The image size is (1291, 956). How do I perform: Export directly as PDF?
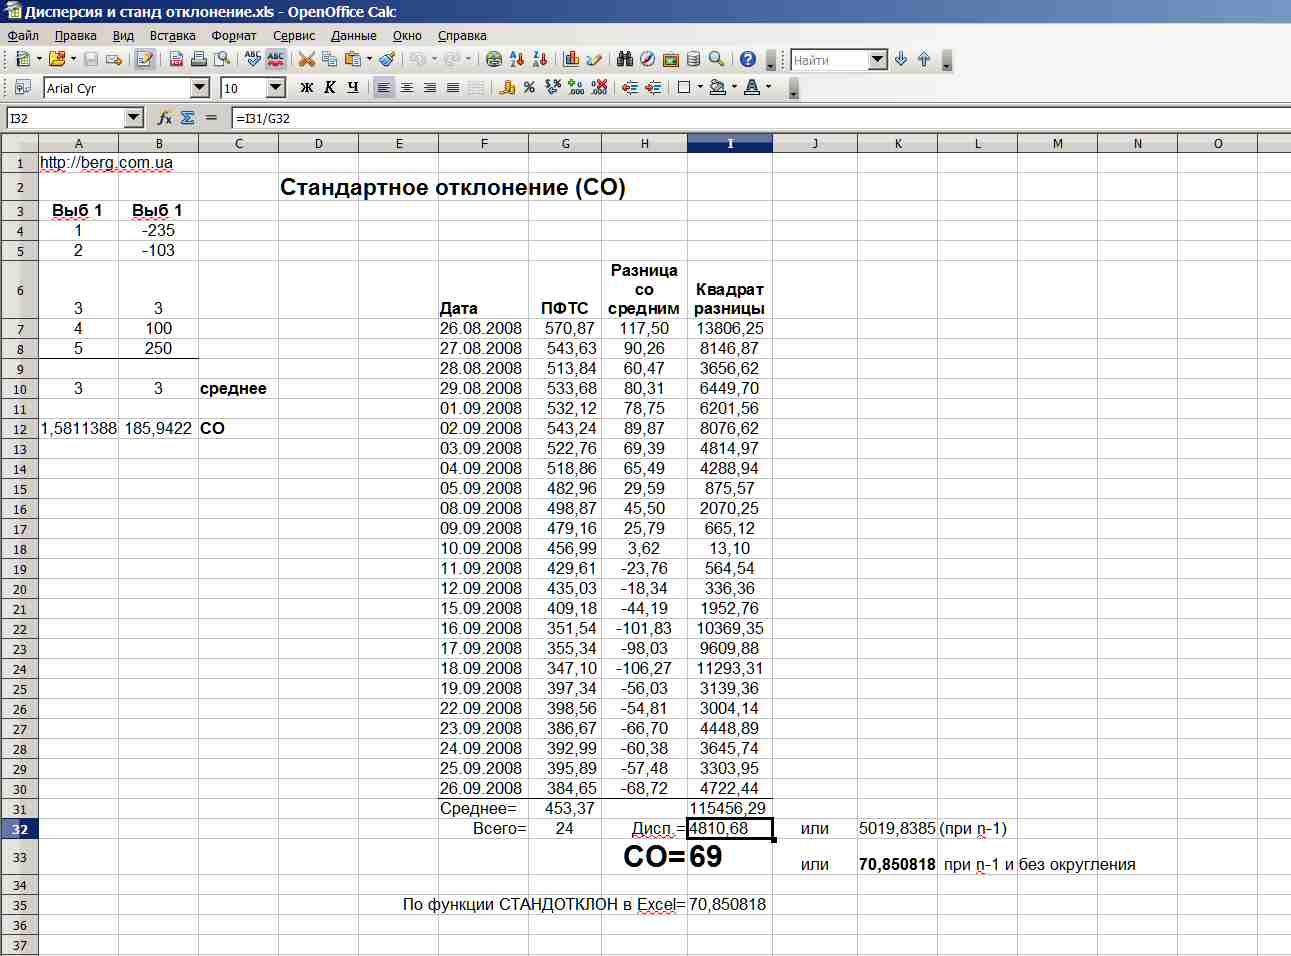coord(176,60)
